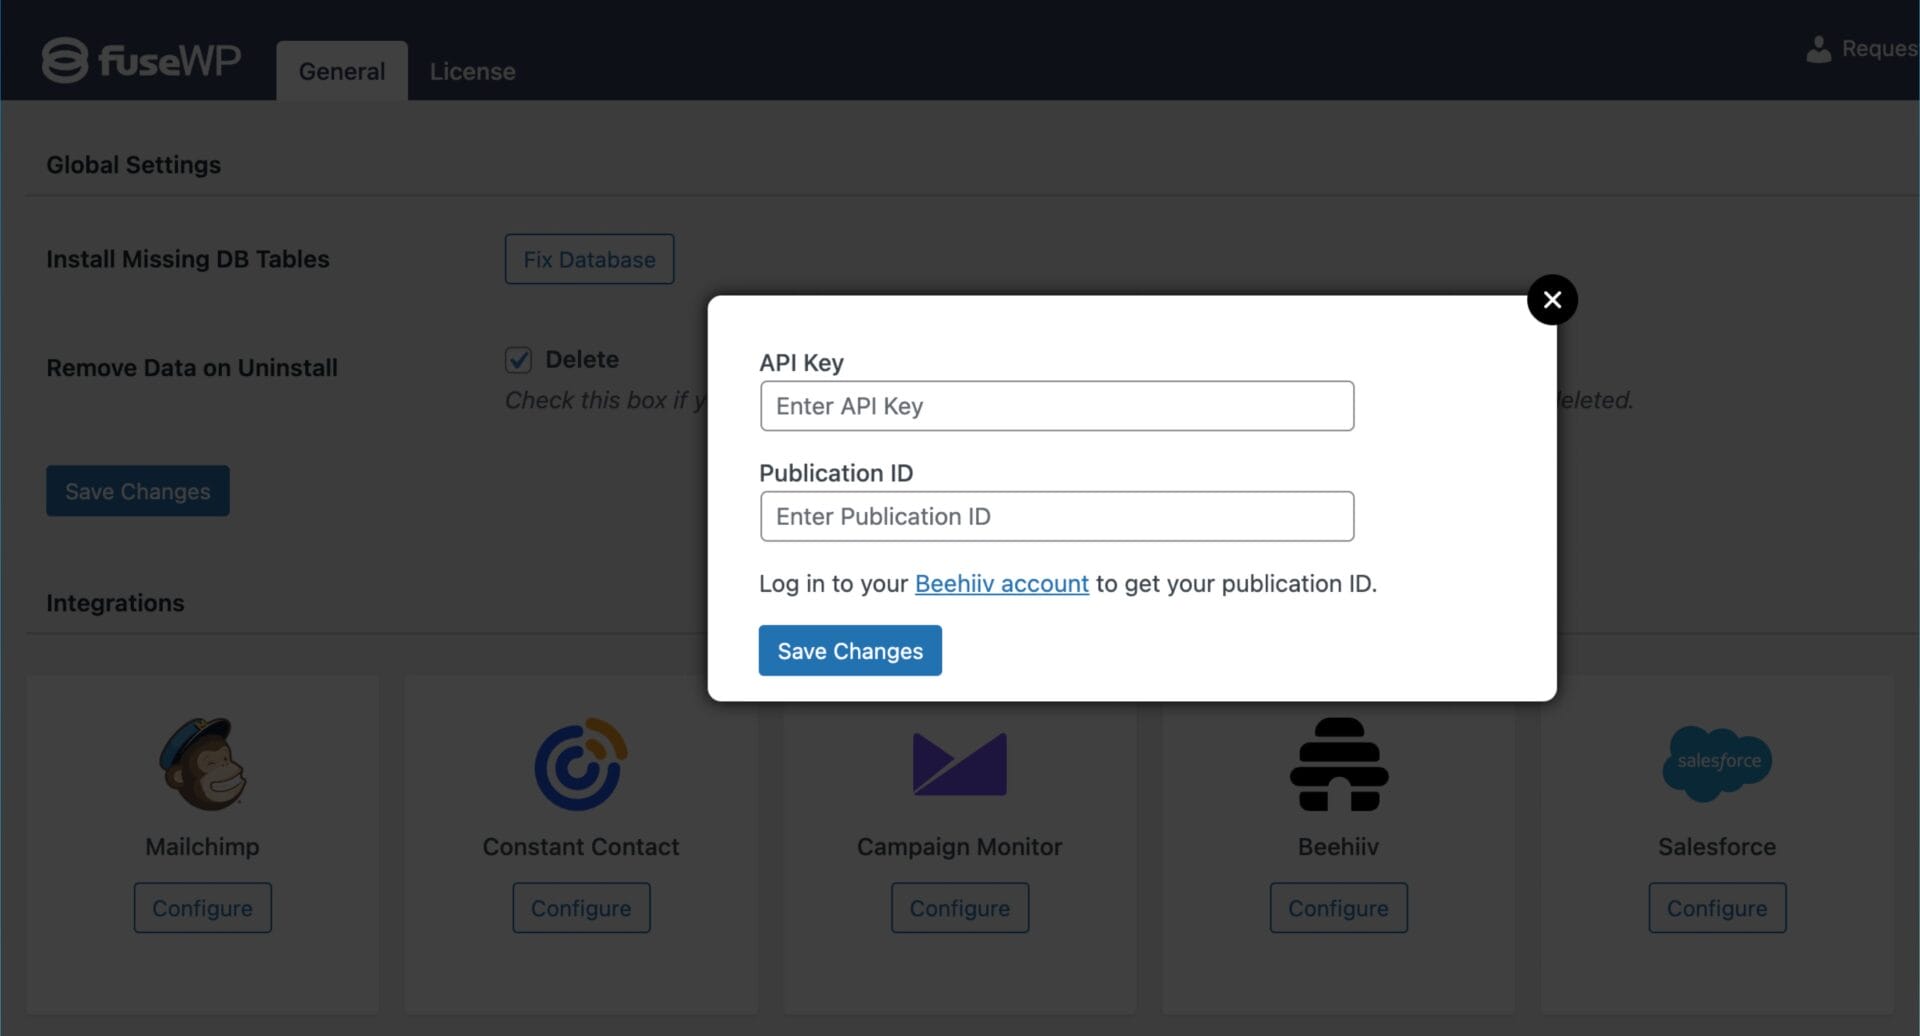Viewport: 1920px width, 1036px height.
Task: Focus the Publication ID input field
Action: point(1056,516)
